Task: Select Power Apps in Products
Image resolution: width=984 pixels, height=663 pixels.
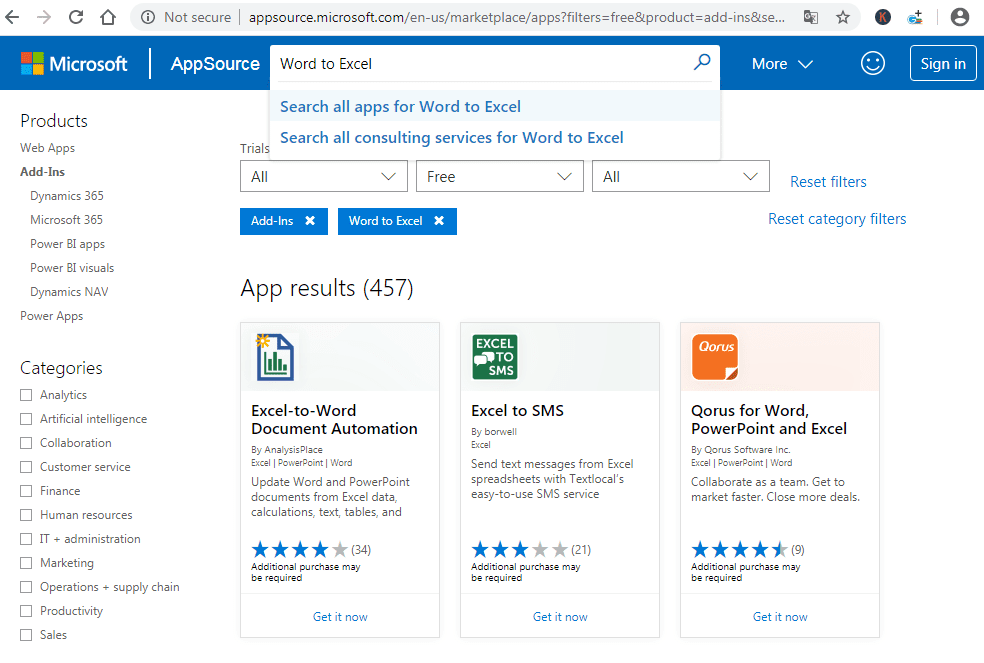Action: [51, 316]
